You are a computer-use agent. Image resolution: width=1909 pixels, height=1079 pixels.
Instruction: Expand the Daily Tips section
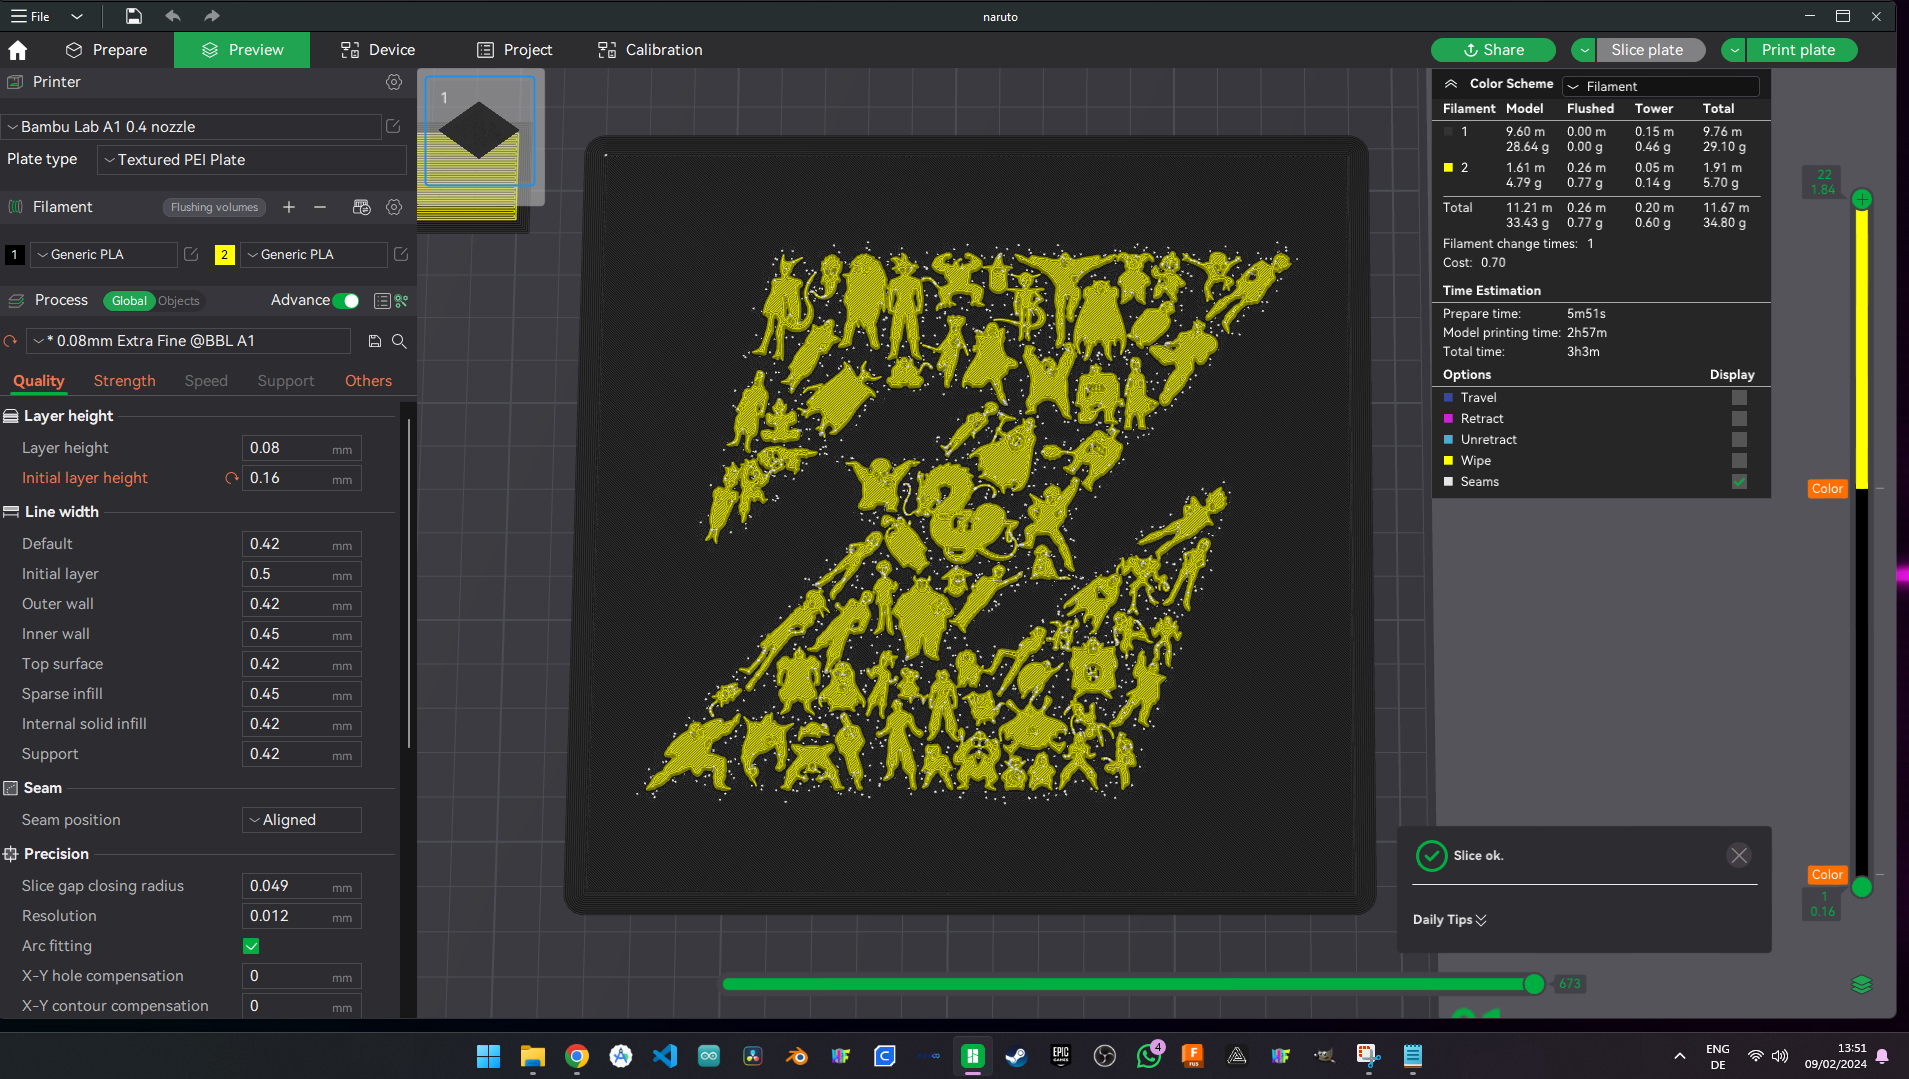tap(1450, 920)
